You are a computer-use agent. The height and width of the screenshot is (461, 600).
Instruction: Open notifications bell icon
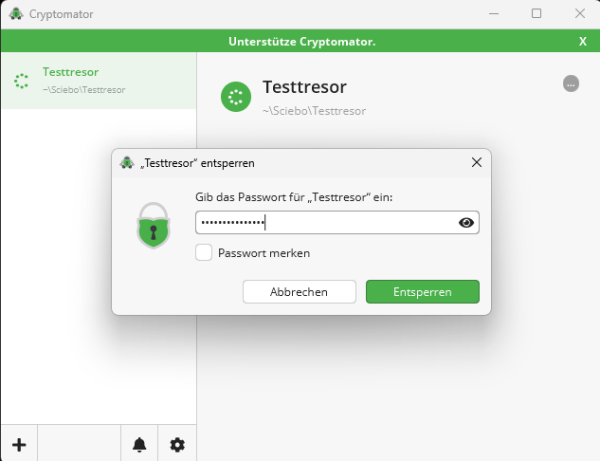tap(139, 444)
